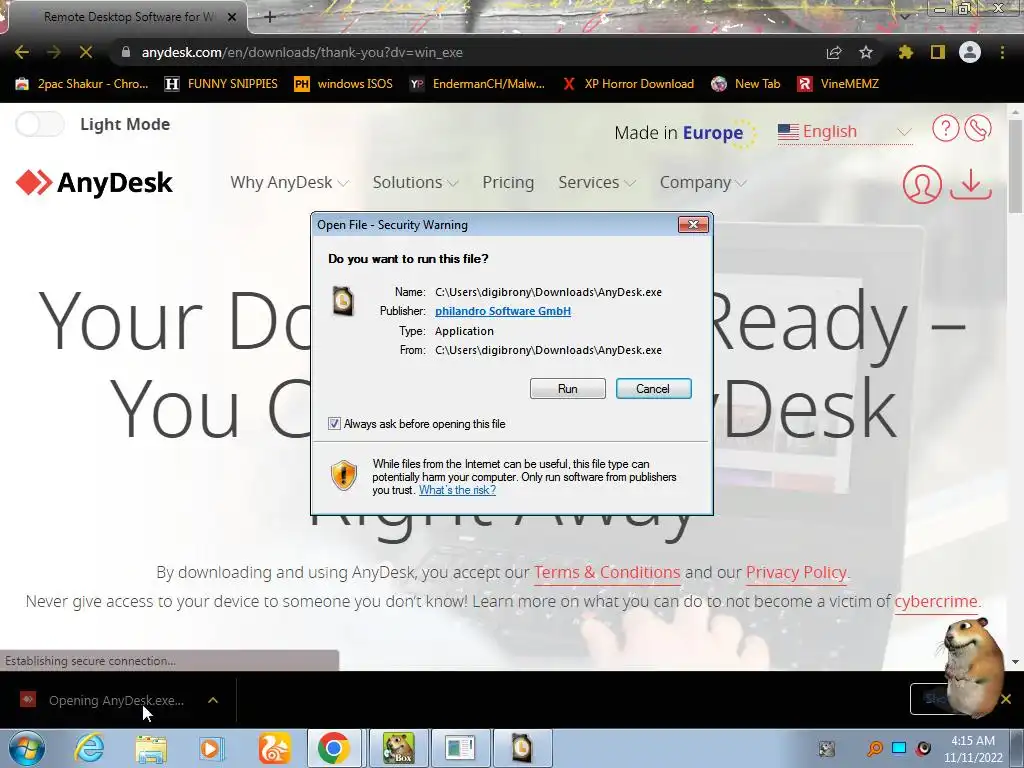Open Chrome tab search chevron
The width and height of the screenshot is (1024, 768).
[905, 16]
